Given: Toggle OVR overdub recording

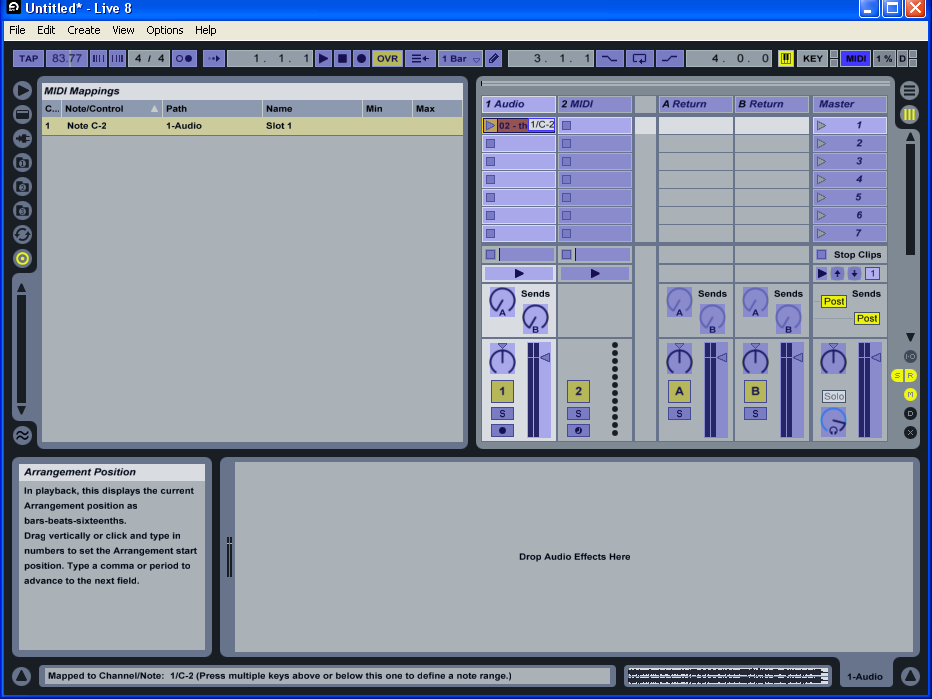Looking at the screenshot, I should pos(387,58).
